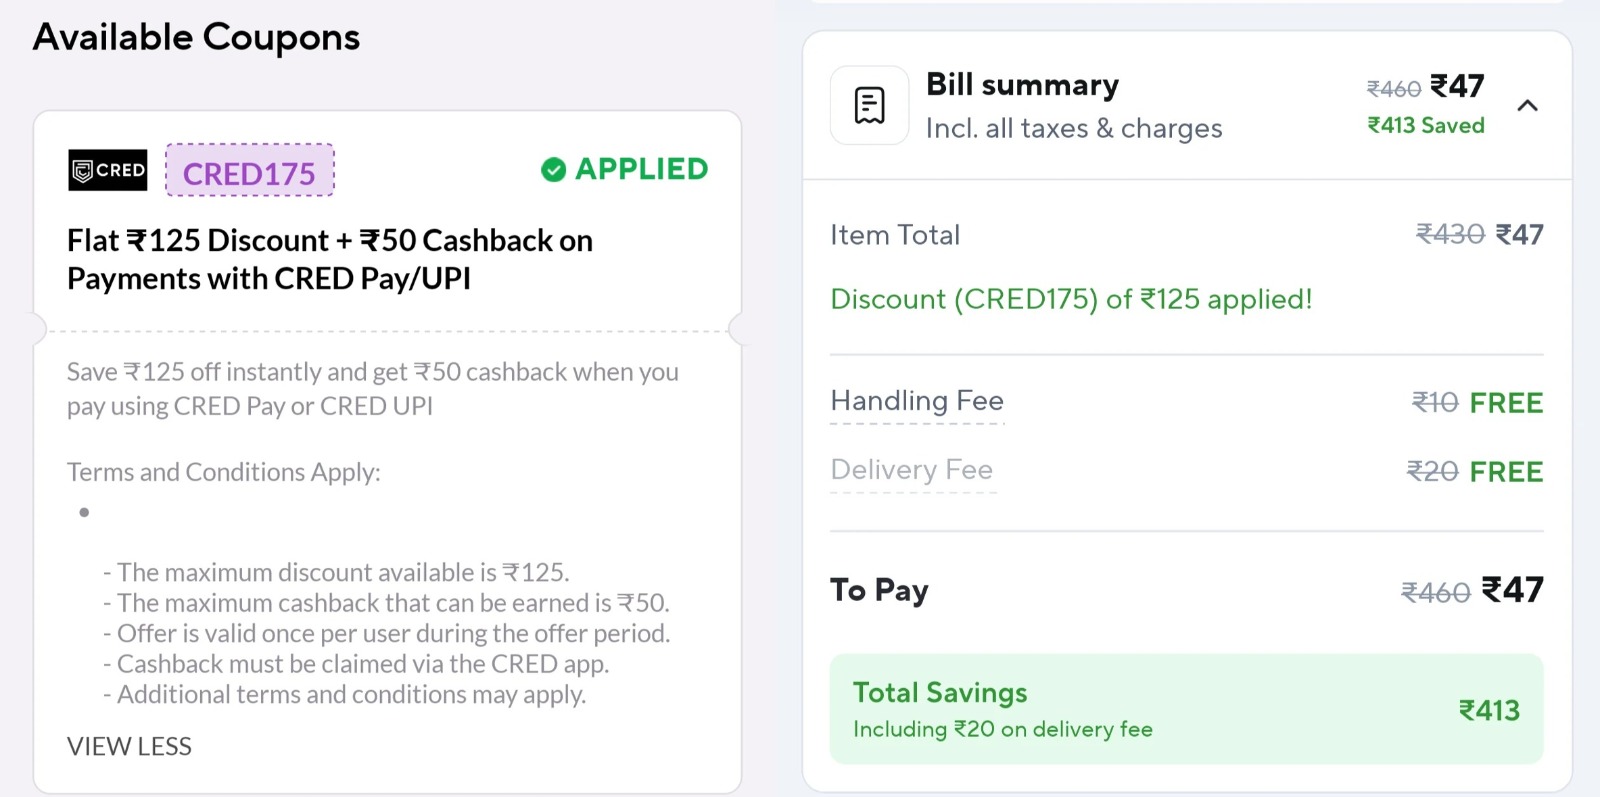
Task: Click the Terms and Conditions Apply text
Action: tap(223, 472)
